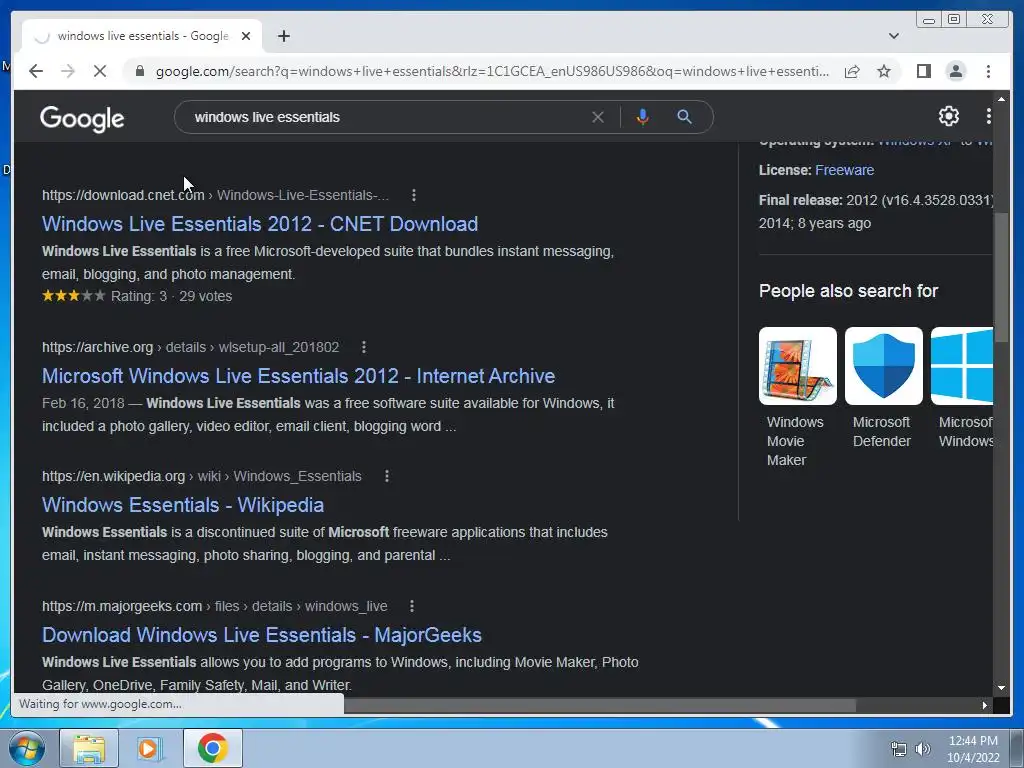
Task: Click the forward navigation arrow
Action: coord(68,71)
